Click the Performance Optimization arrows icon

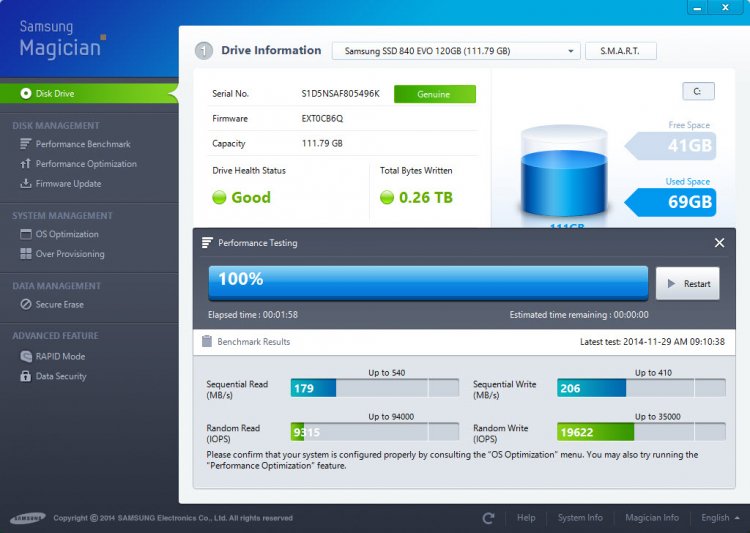26,164
